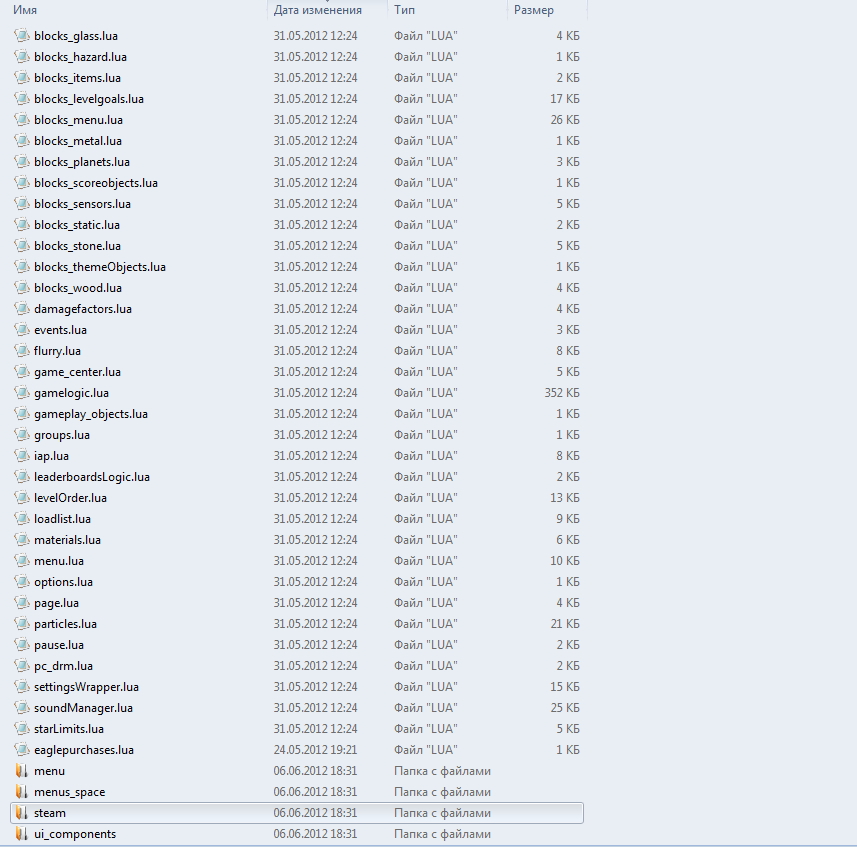The height and width of the screenshot is (847, 857).
Task: Click the 24.05.2012 19:21 date cell
Action: point(315,750)
